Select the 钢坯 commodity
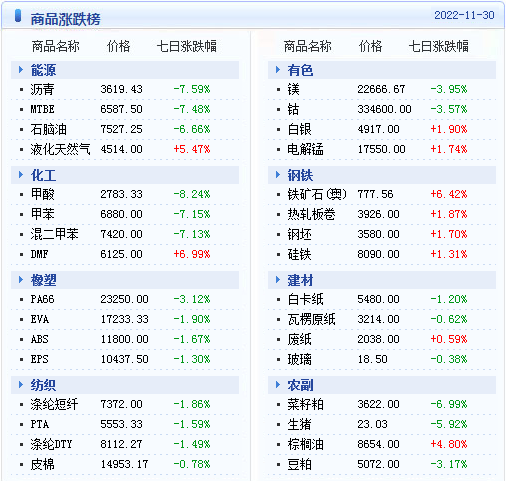506x481 pixels. point(299,234)
